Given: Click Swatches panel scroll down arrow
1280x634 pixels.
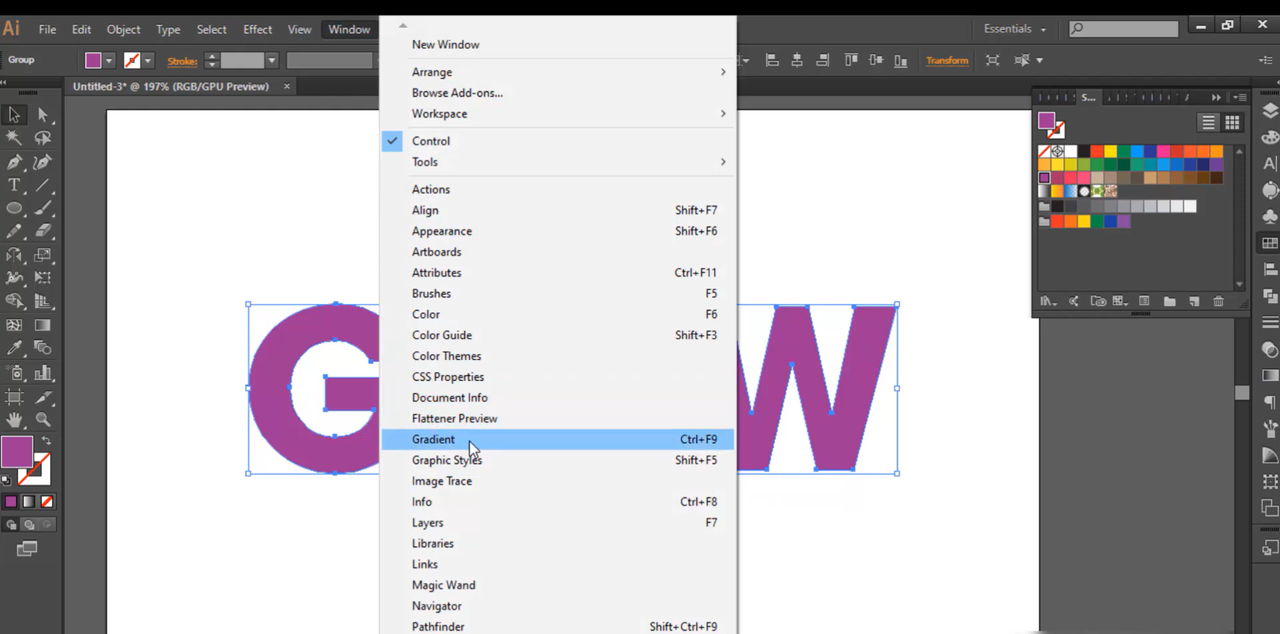Looking at the screenshot, I should point(1240,284).
